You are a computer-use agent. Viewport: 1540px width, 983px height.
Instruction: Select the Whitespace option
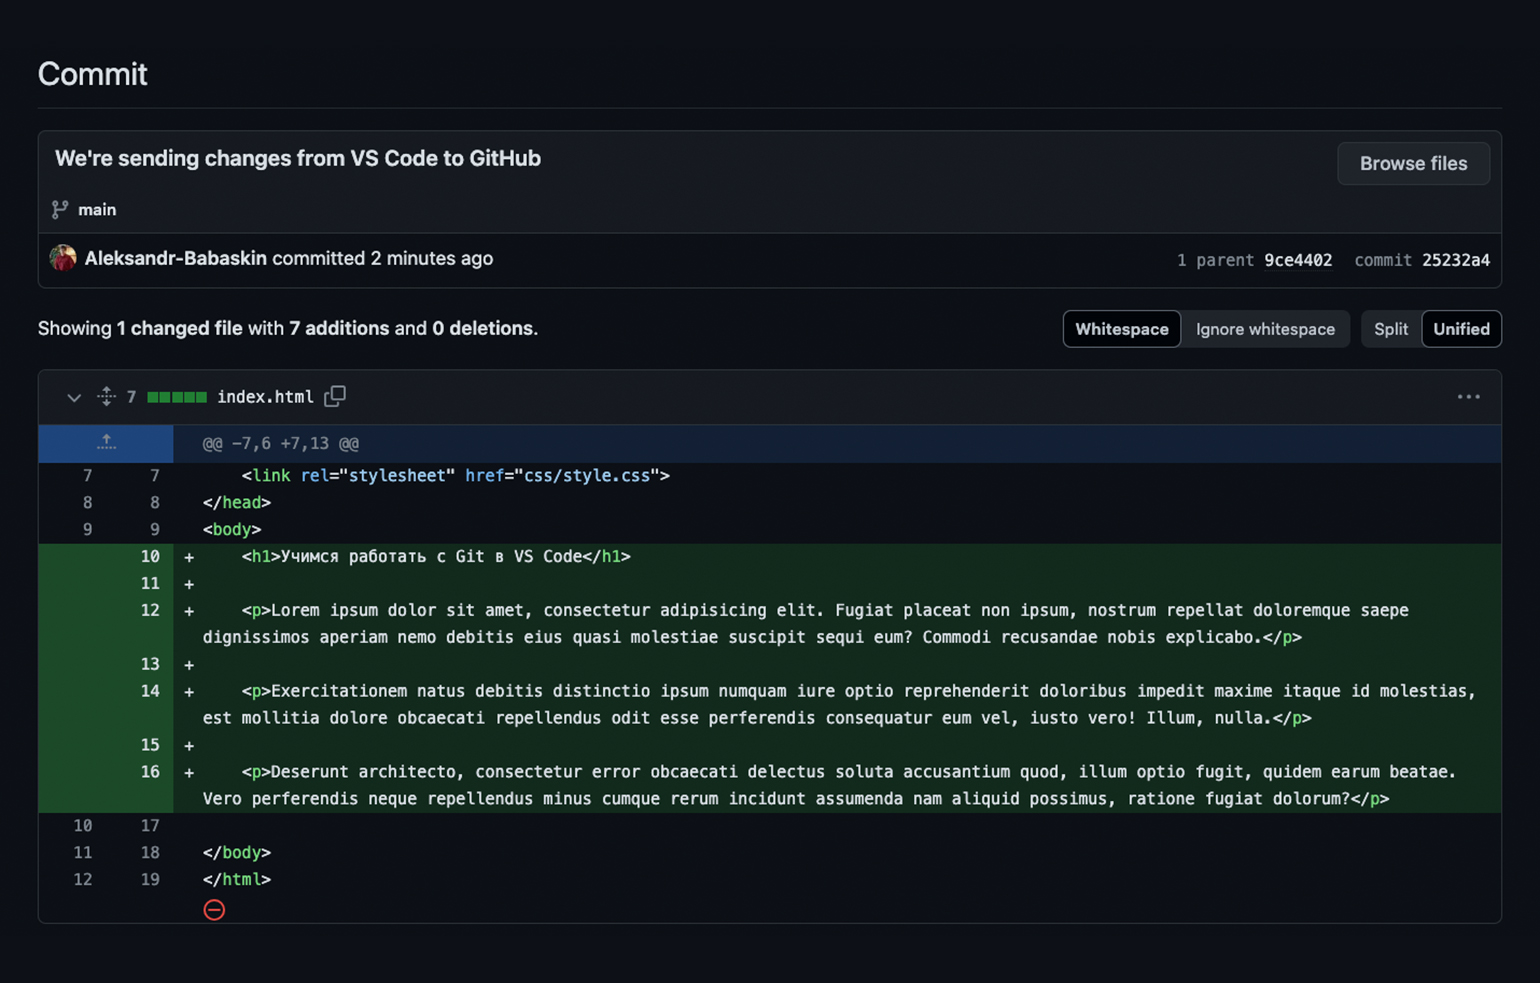point(1121,329)
